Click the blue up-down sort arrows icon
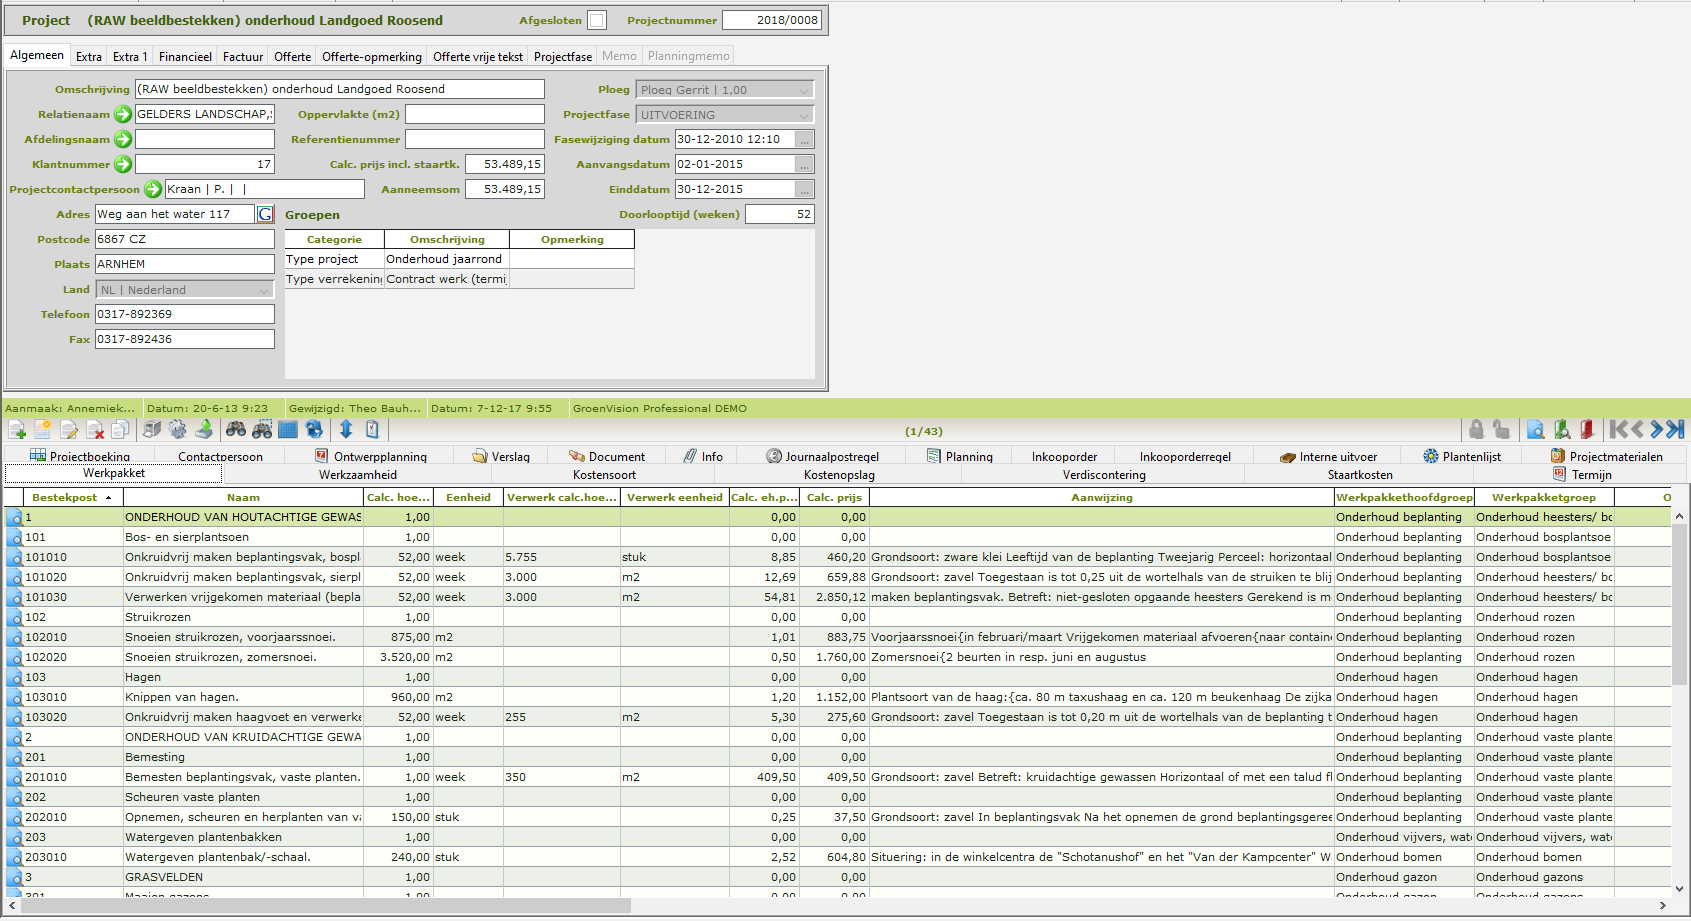 click(x=346, y=430)
